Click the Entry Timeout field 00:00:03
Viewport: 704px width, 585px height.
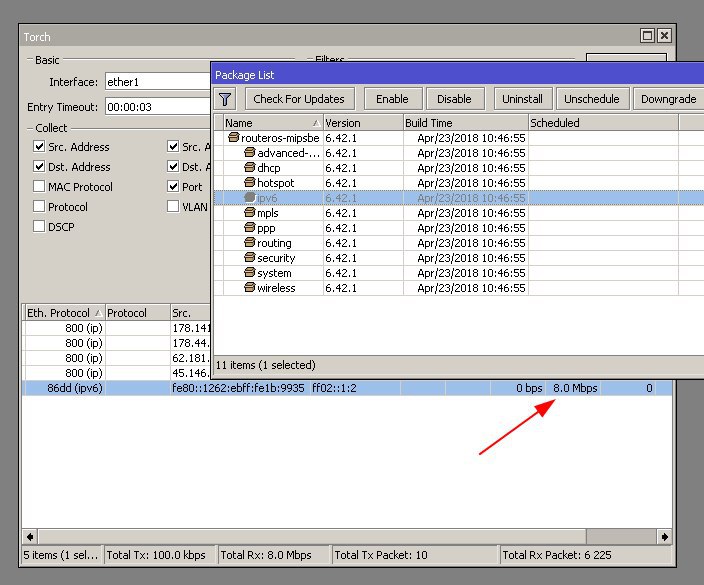[158, 107]
